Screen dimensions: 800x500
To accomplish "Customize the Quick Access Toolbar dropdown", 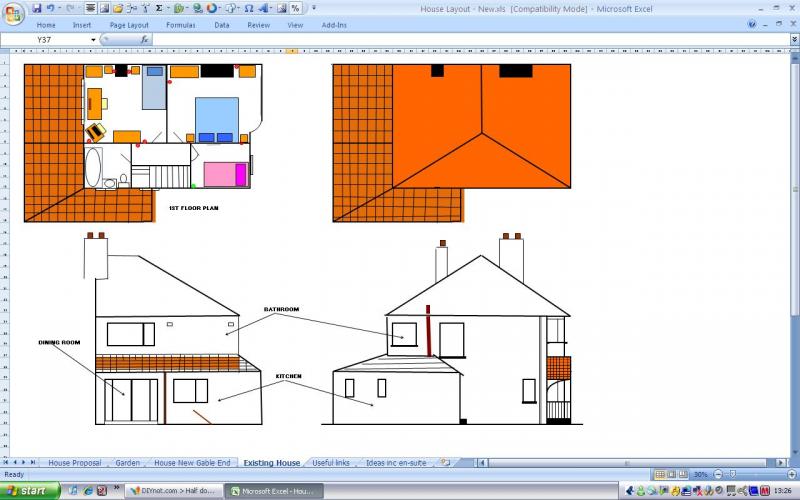I will point(313,8).
